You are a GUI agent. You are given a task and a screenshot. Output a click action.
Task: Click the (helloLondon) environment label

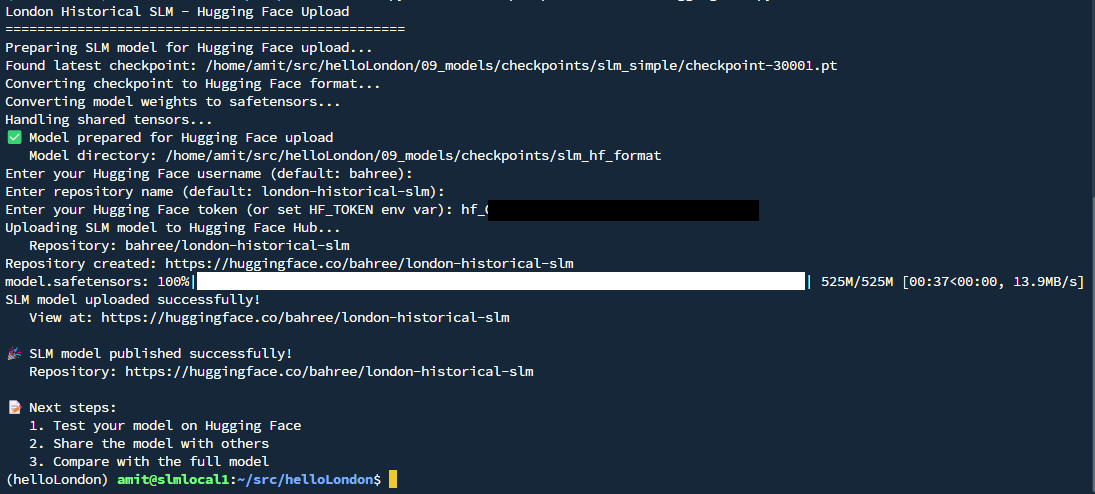57,480
